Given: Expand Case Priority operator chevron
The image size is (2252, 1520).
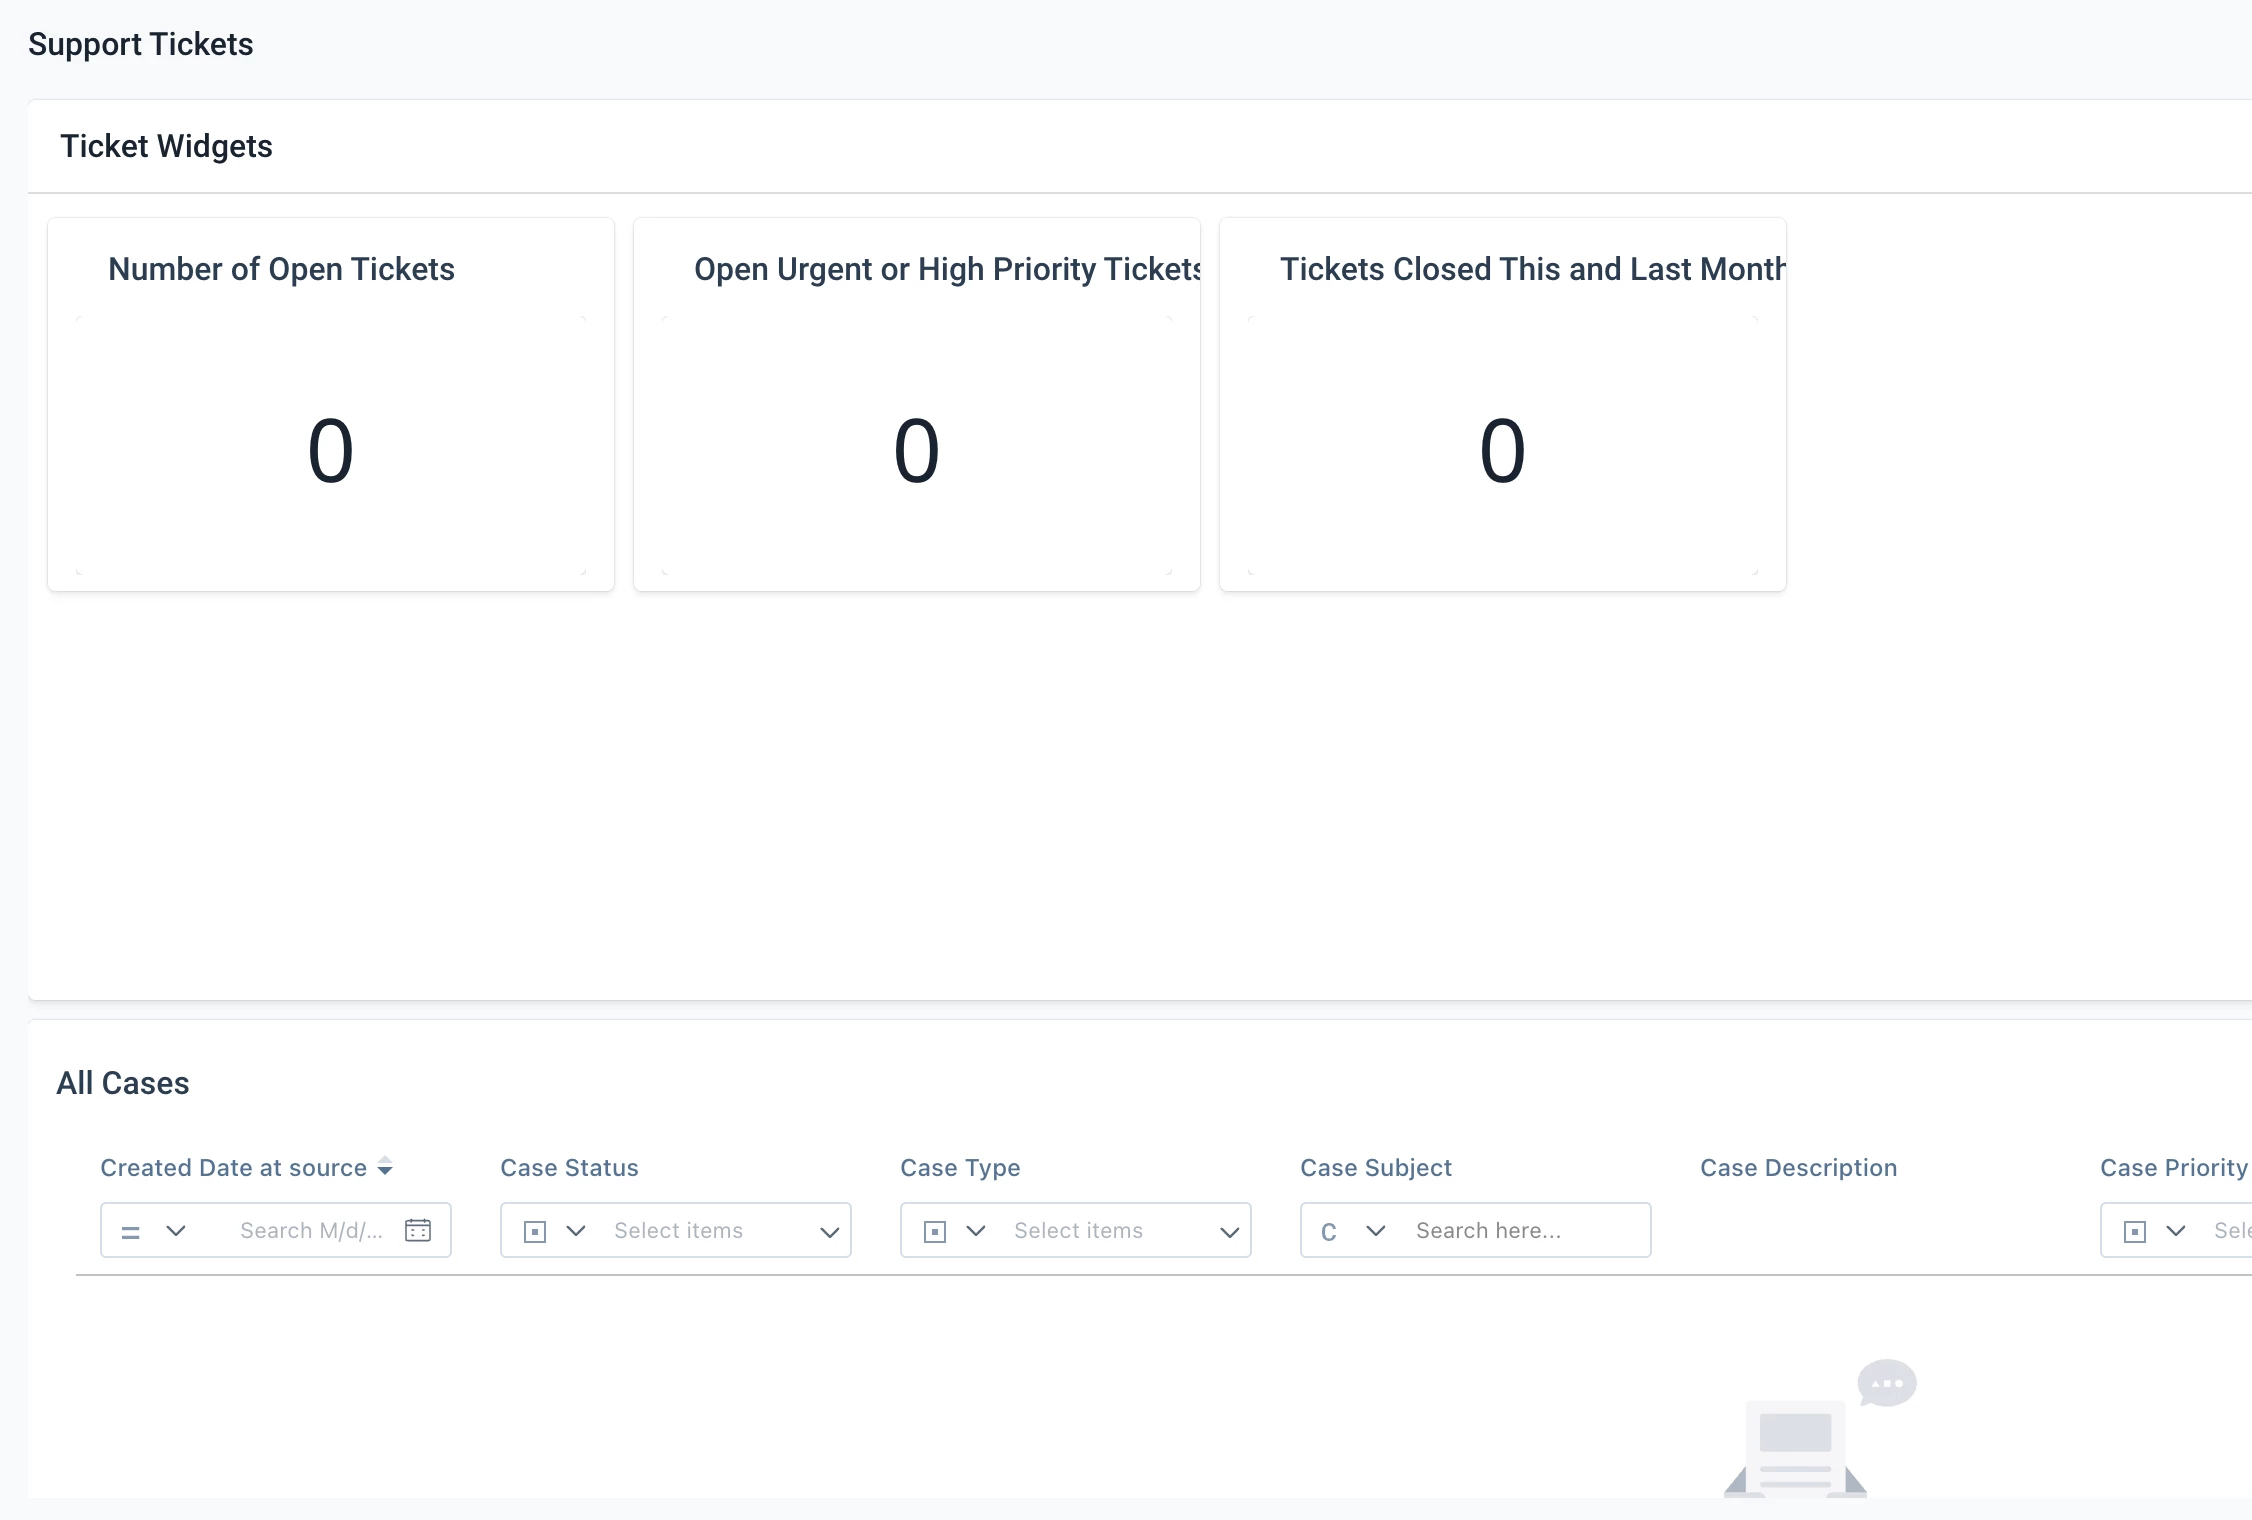Looking at the screenshot, I should [2176, 1230].
